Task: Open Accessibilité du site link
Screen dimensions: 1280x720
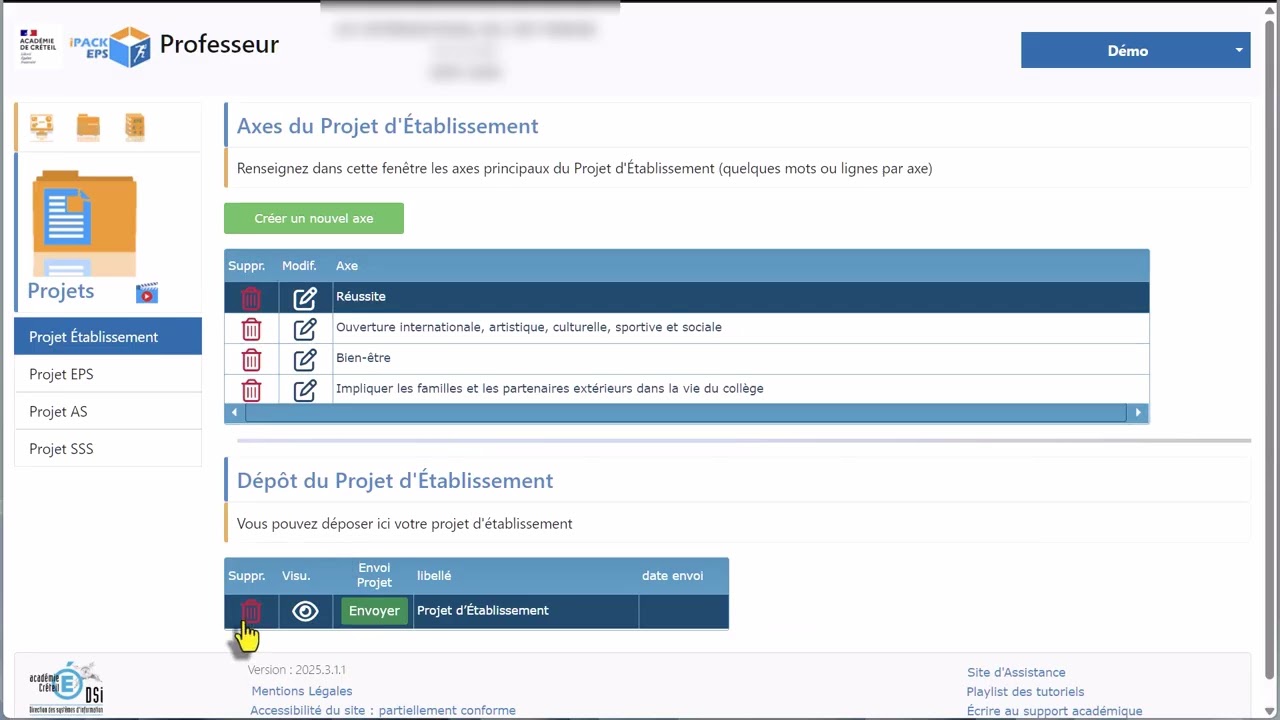Action: tap(383, 710)
